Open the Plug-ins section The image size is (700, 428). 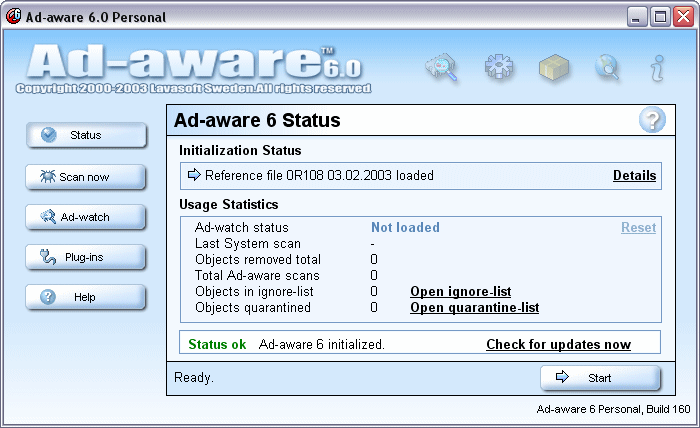tap(86, 257)
